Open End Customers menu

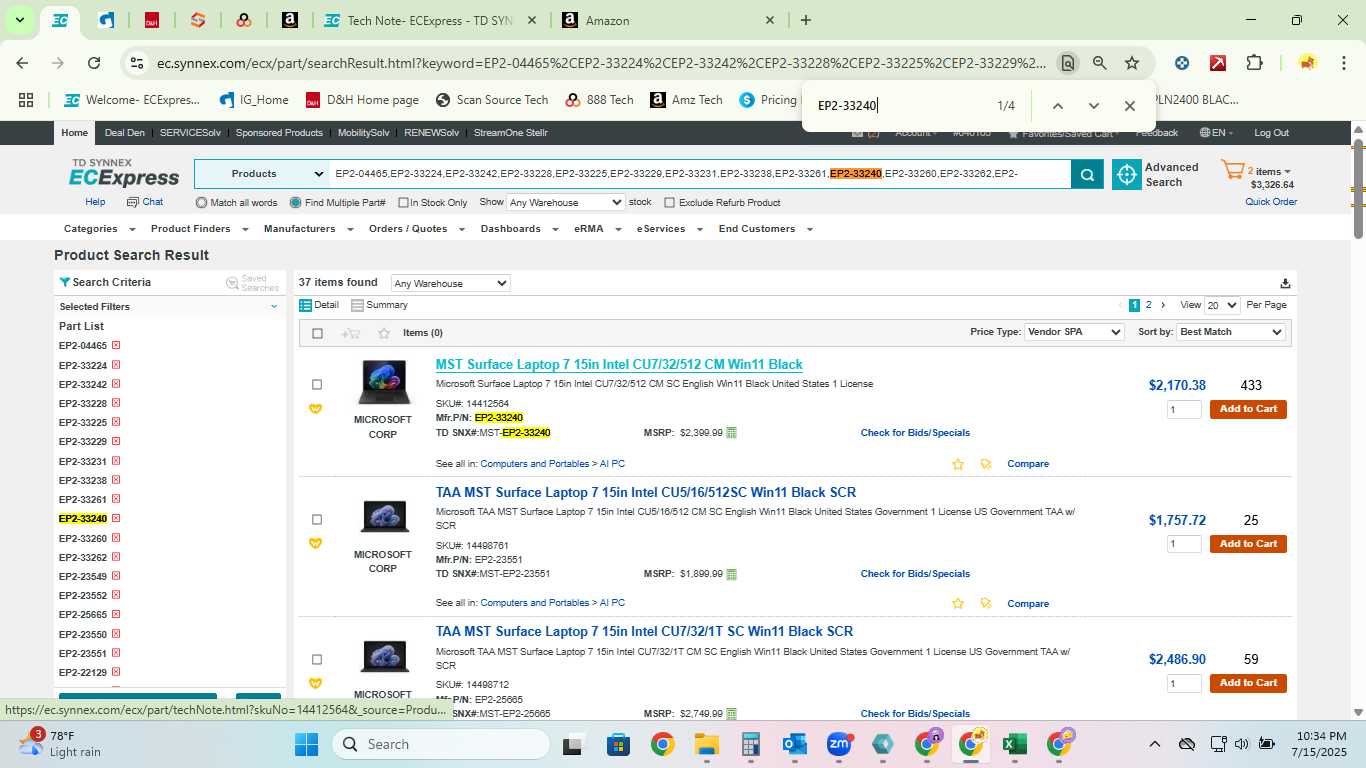[765, 229]
